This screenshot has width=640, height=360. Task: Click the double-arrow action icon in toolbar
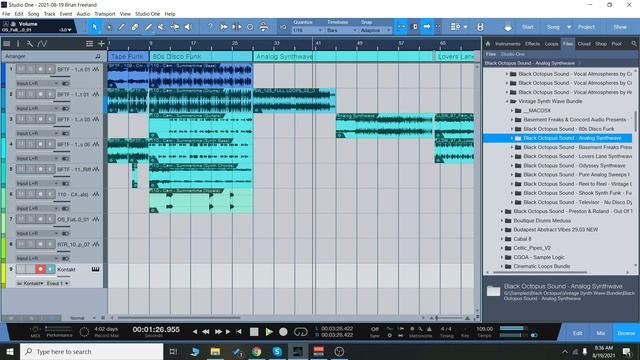pyautogui.click(x=224, y=27)
